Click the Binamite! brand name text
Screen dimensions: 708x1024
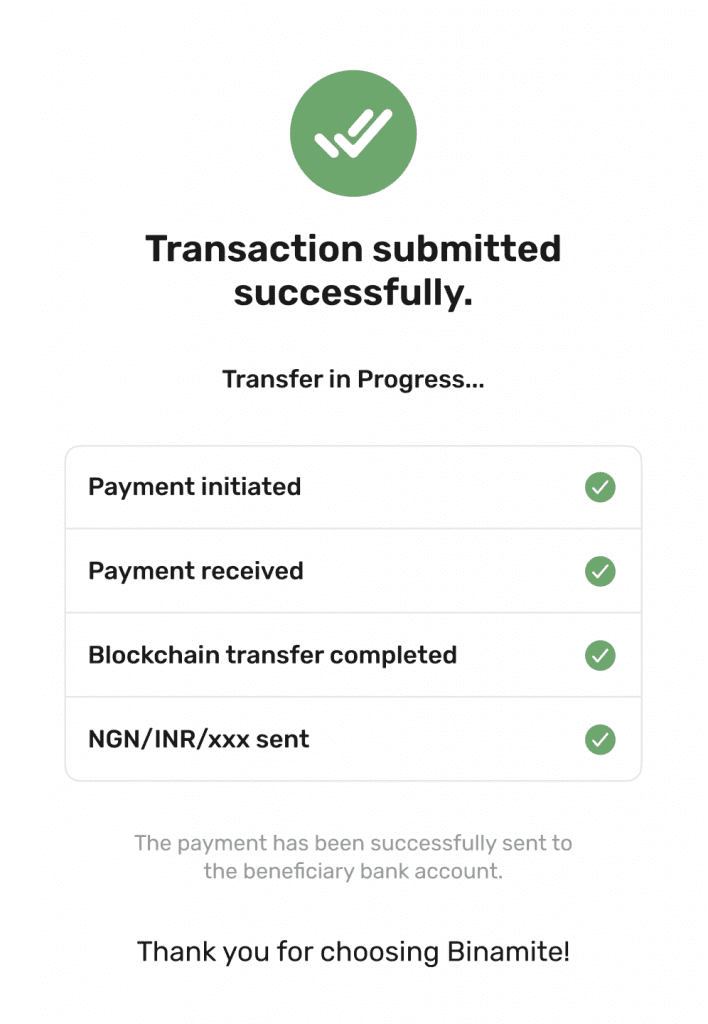pos(508,952)
